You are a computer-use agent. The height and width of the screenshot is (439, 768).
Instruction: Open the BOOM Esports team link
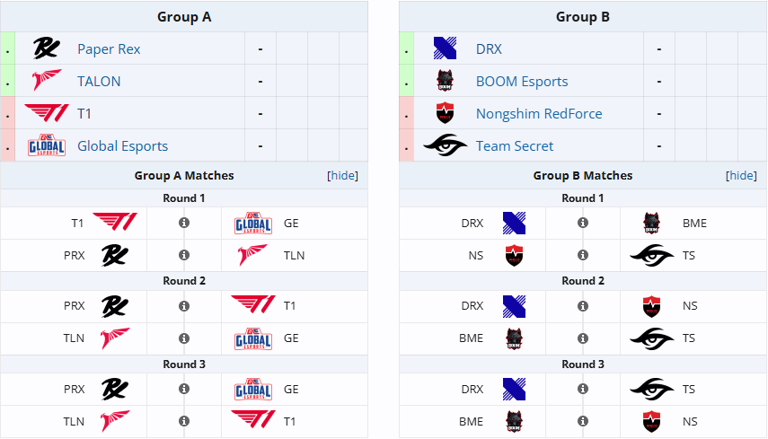pos(521,81)
